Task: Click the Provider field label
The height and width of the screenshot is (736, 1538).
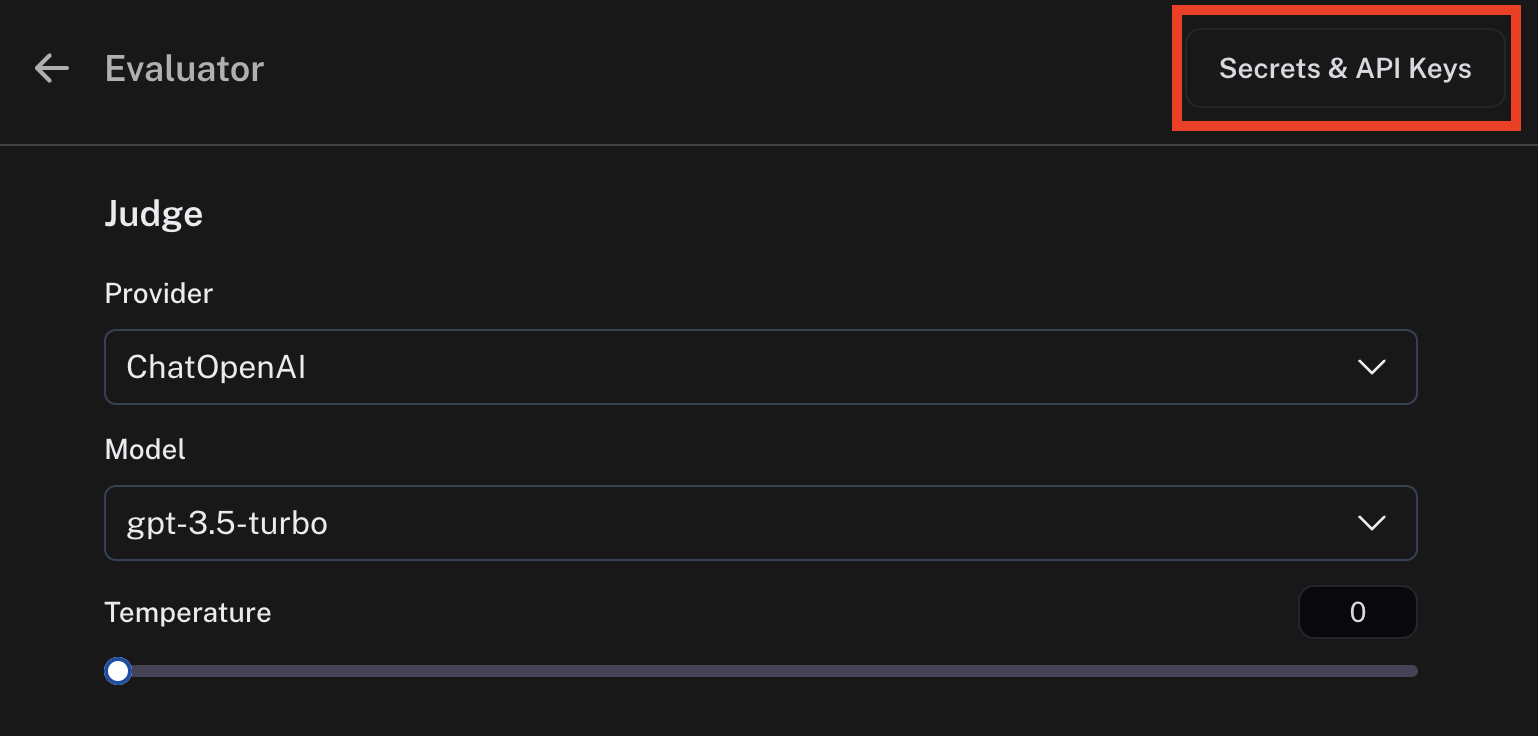Action: point(158,293)
